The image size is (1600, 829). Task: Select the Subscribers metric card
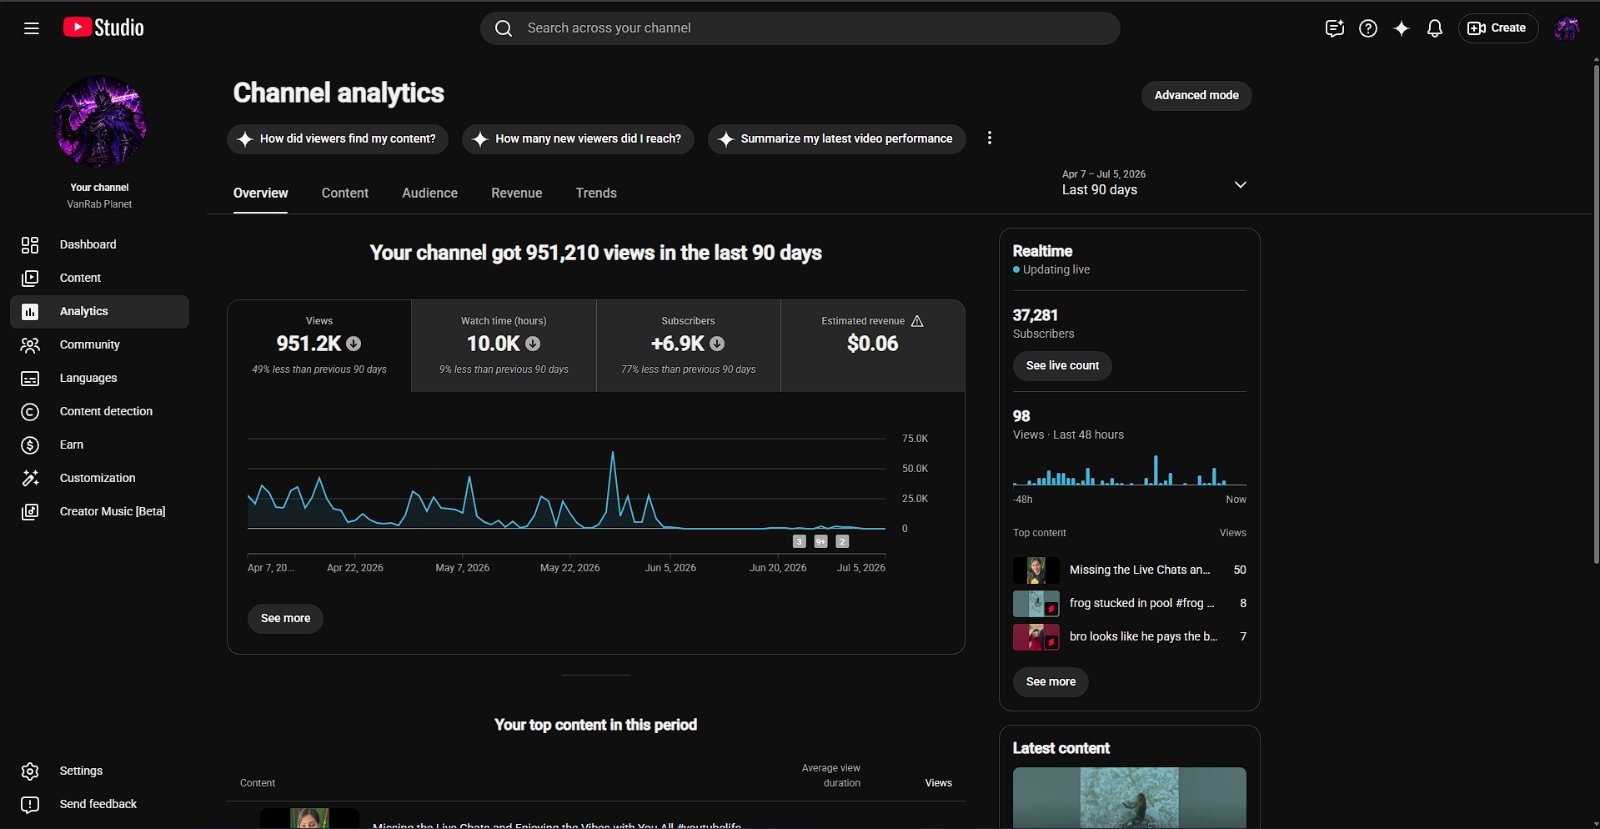click(x=688, y=346)
